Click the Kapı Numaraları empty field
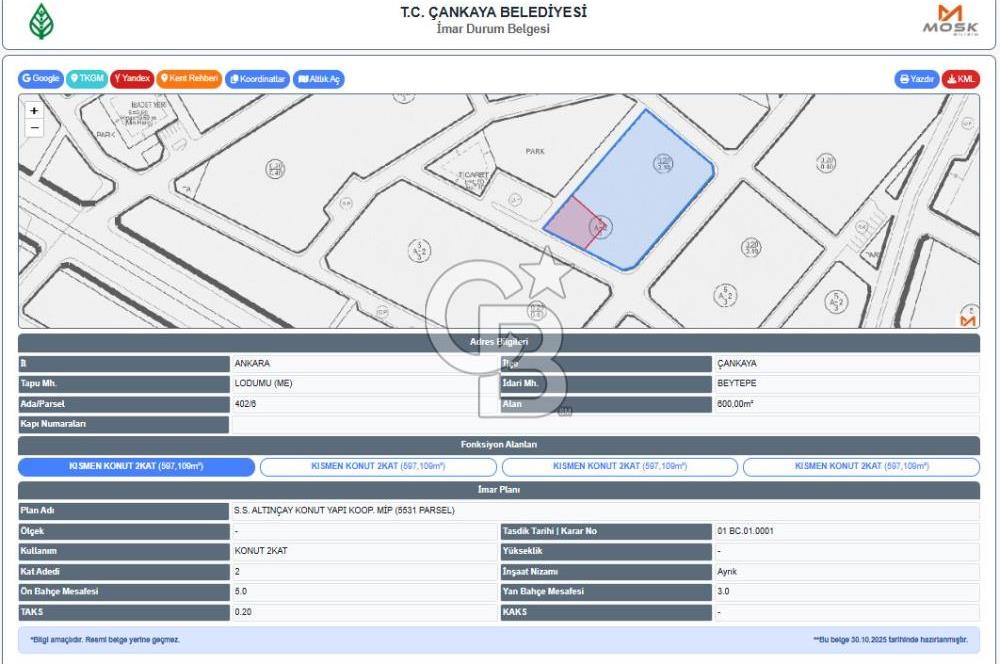The image size is (1000, 664). 604,424
